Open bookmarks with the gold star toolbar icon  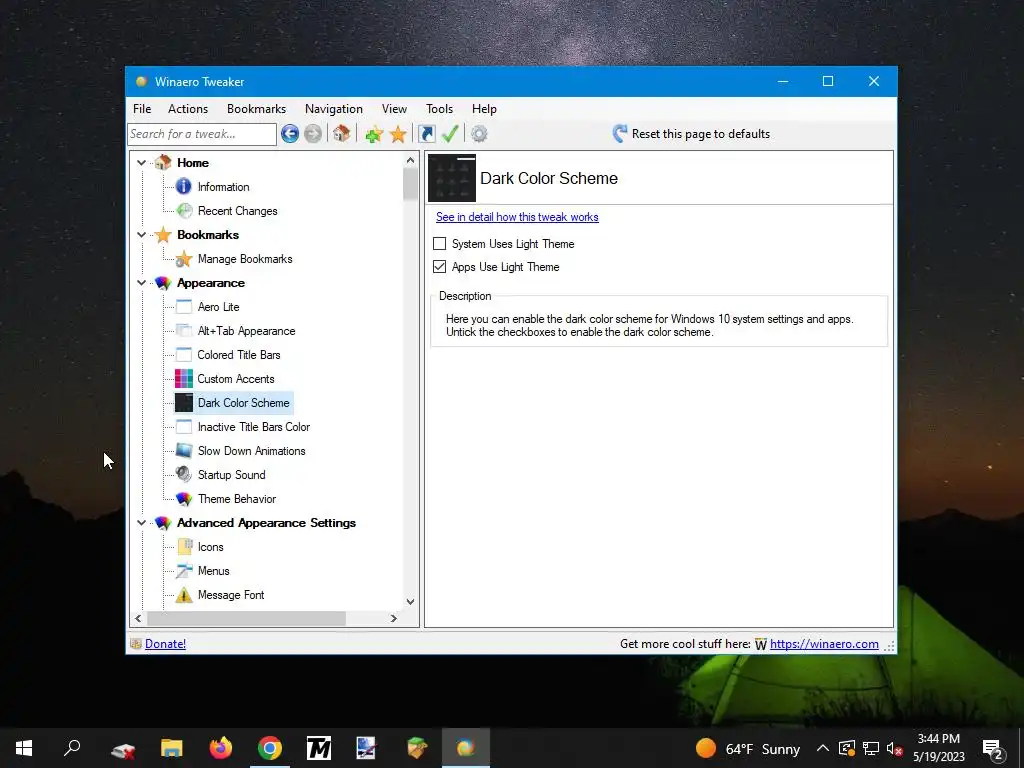point(398,135)
